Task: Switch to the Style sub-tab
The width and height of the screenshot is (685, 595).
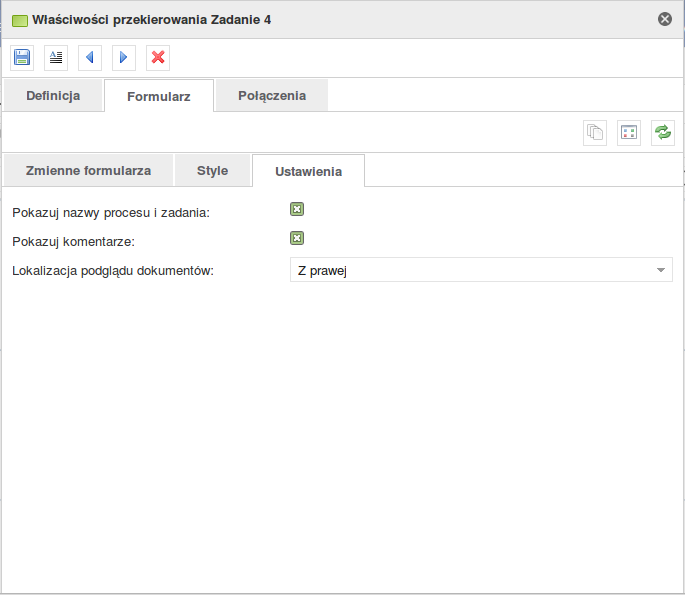Action: pos(212,171)
